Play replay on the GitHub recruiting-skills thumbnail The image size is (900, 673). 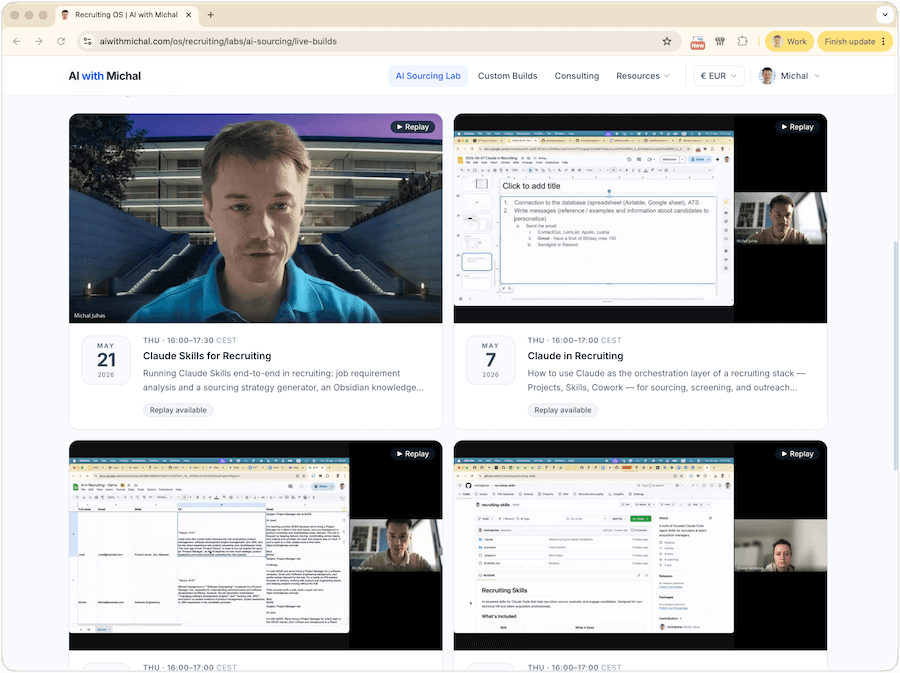(x=797, y=454)
